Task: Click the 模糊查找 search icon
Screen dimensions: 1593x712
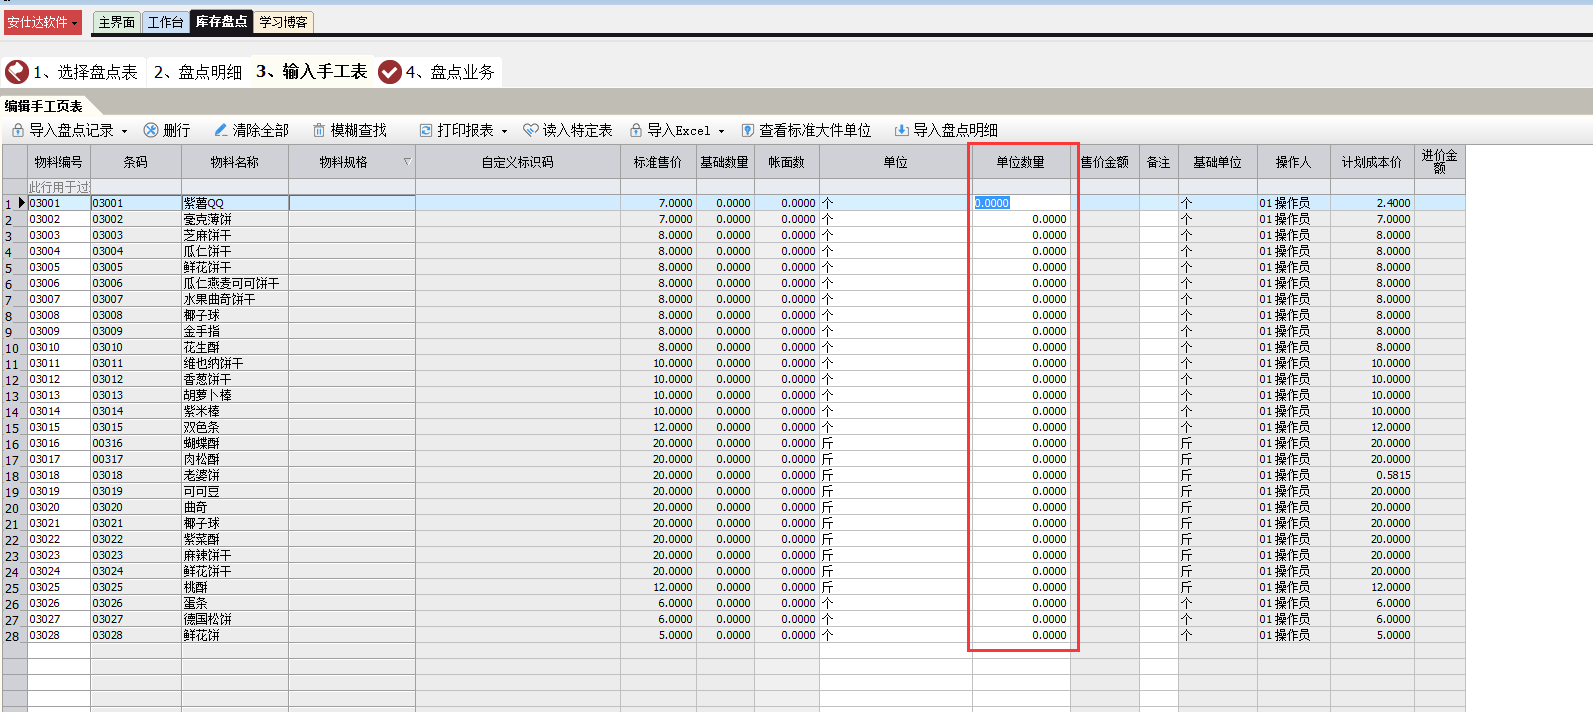Action: click(319, 130)
